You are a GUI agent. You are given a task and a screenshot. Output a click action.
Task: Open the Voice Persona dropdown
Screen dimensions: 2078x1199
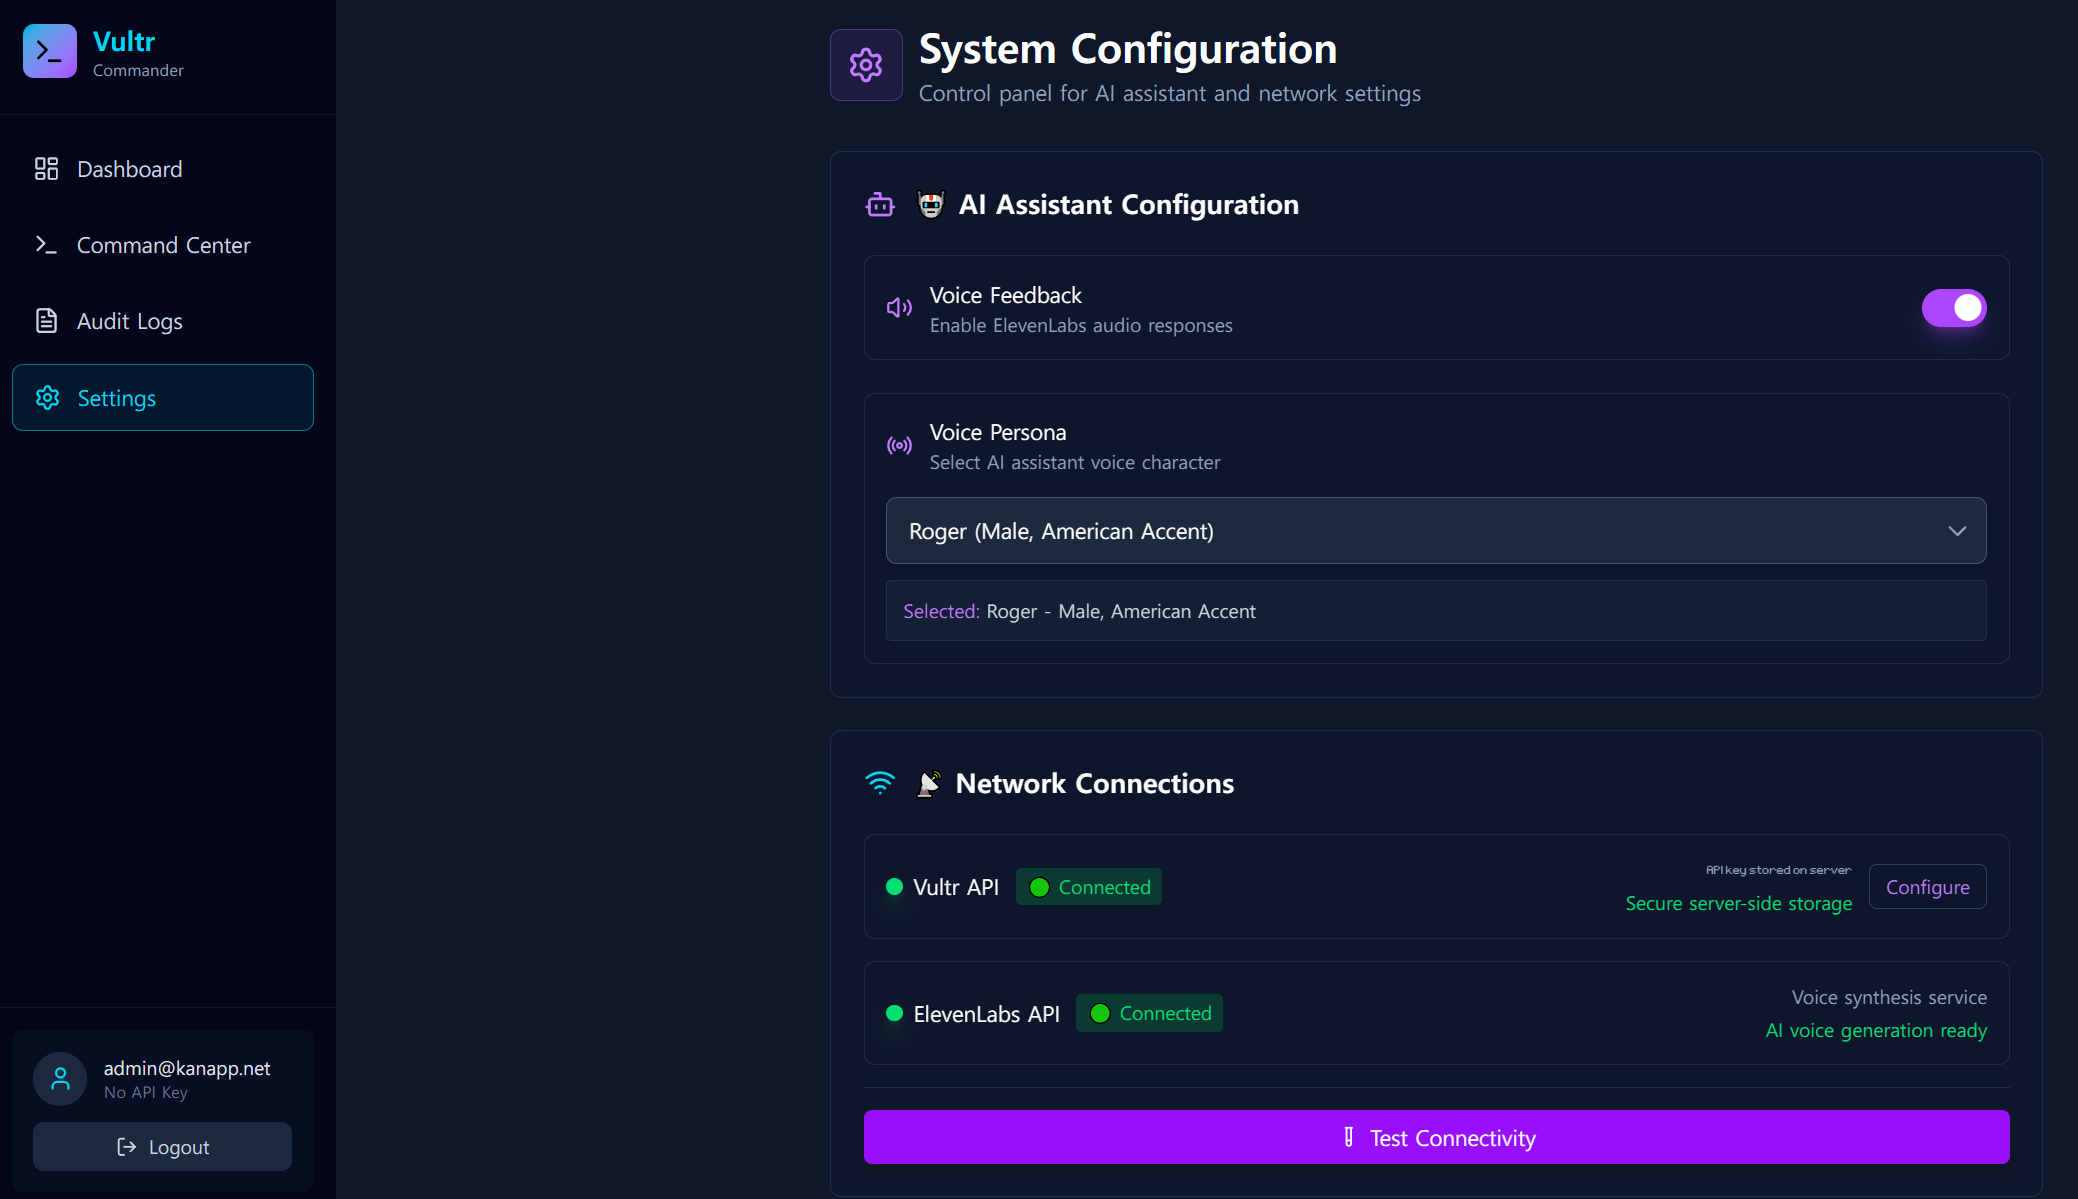pos(1435,531)
